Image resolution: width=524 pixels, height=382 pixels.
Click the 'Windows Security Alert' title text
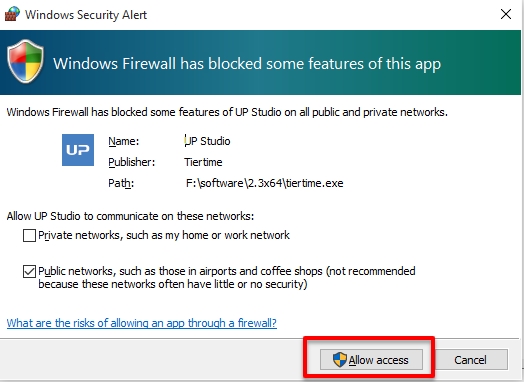[x=86, y=15]
